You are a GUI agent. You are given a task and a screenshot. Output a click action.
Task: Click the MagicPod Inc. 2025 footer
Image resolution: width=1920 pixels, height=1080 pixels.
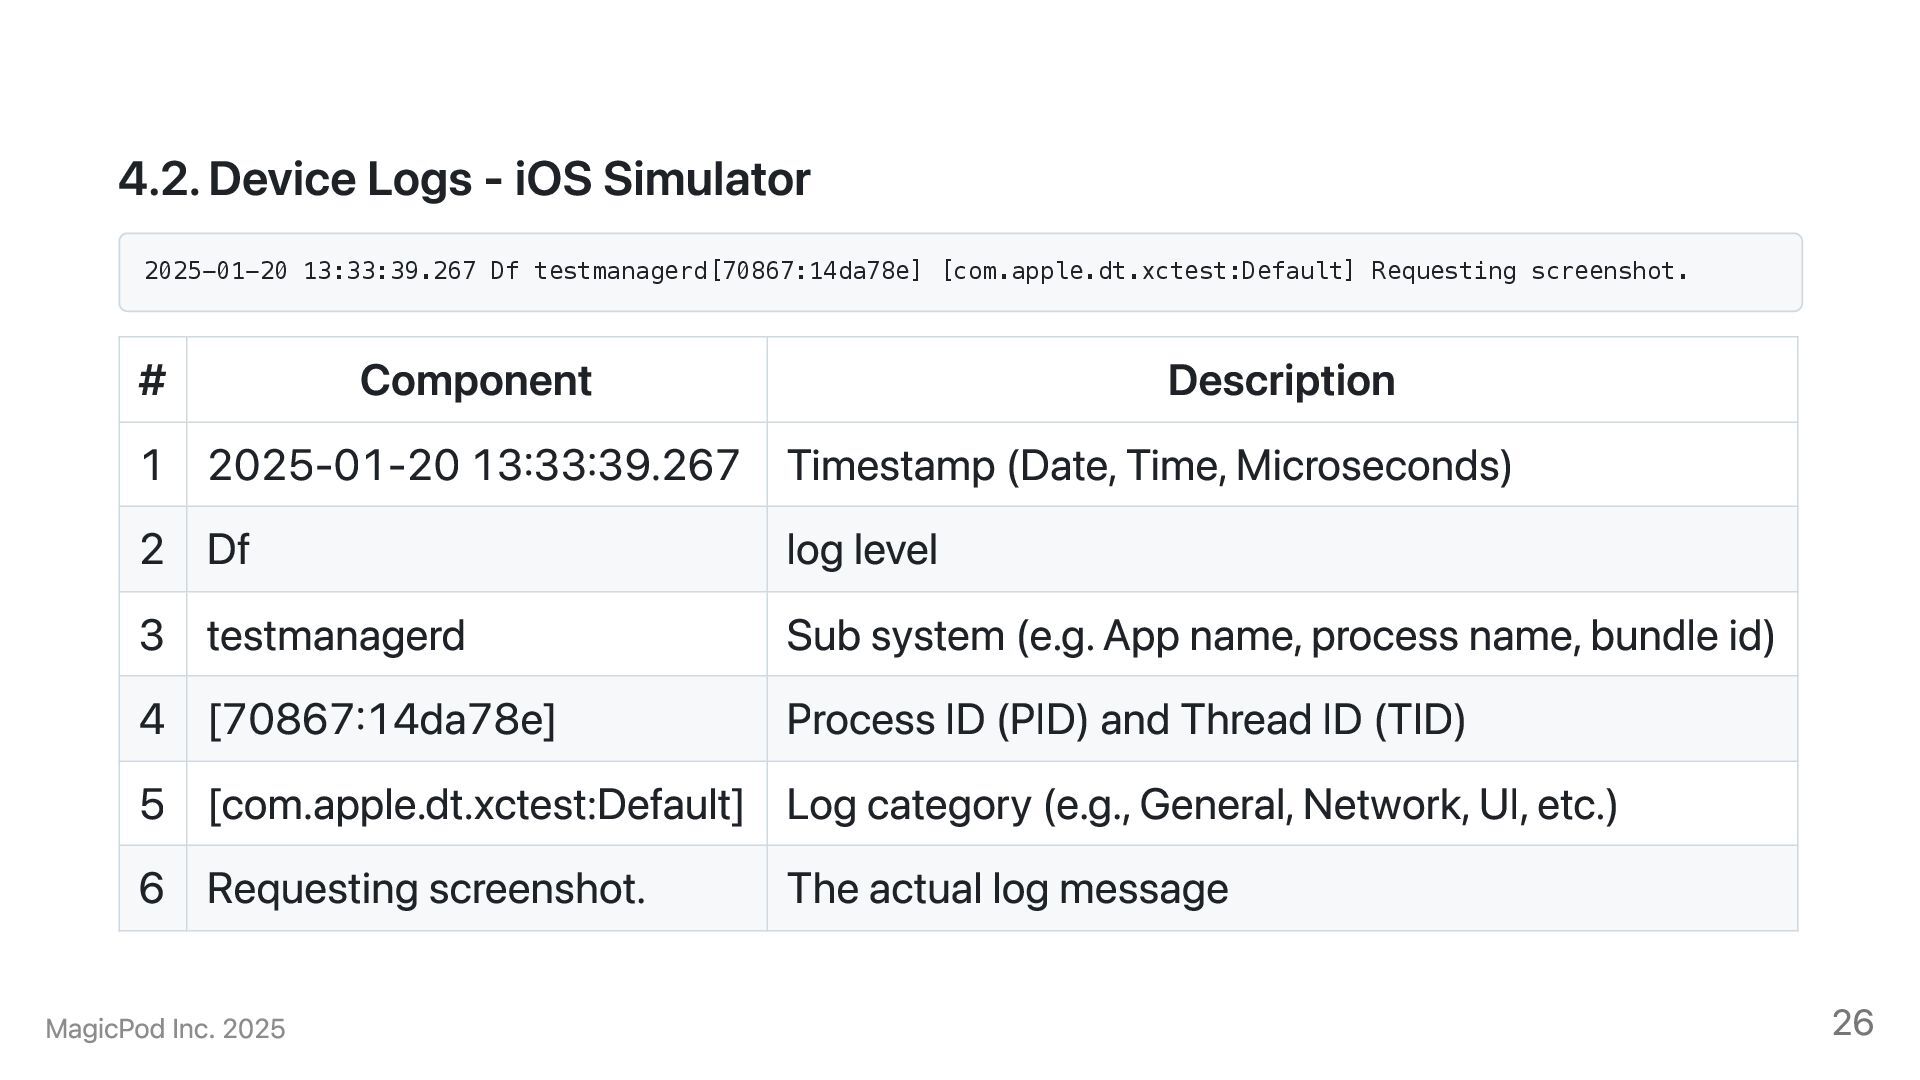(x=165, y=1029)
